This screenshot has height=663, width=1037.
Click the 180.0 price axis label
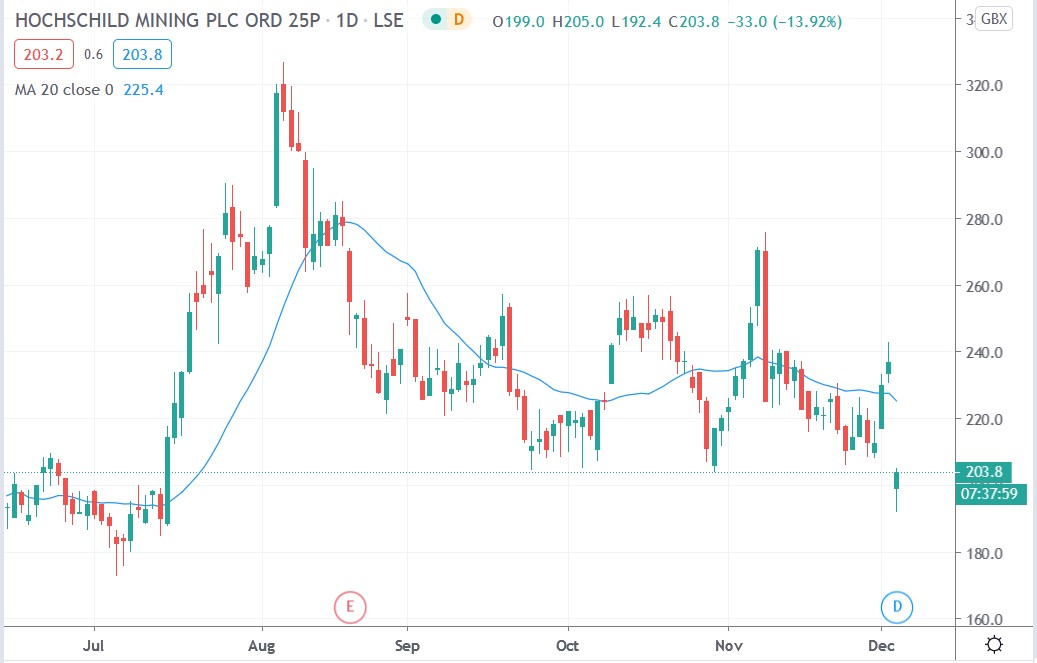pos(984,554)
